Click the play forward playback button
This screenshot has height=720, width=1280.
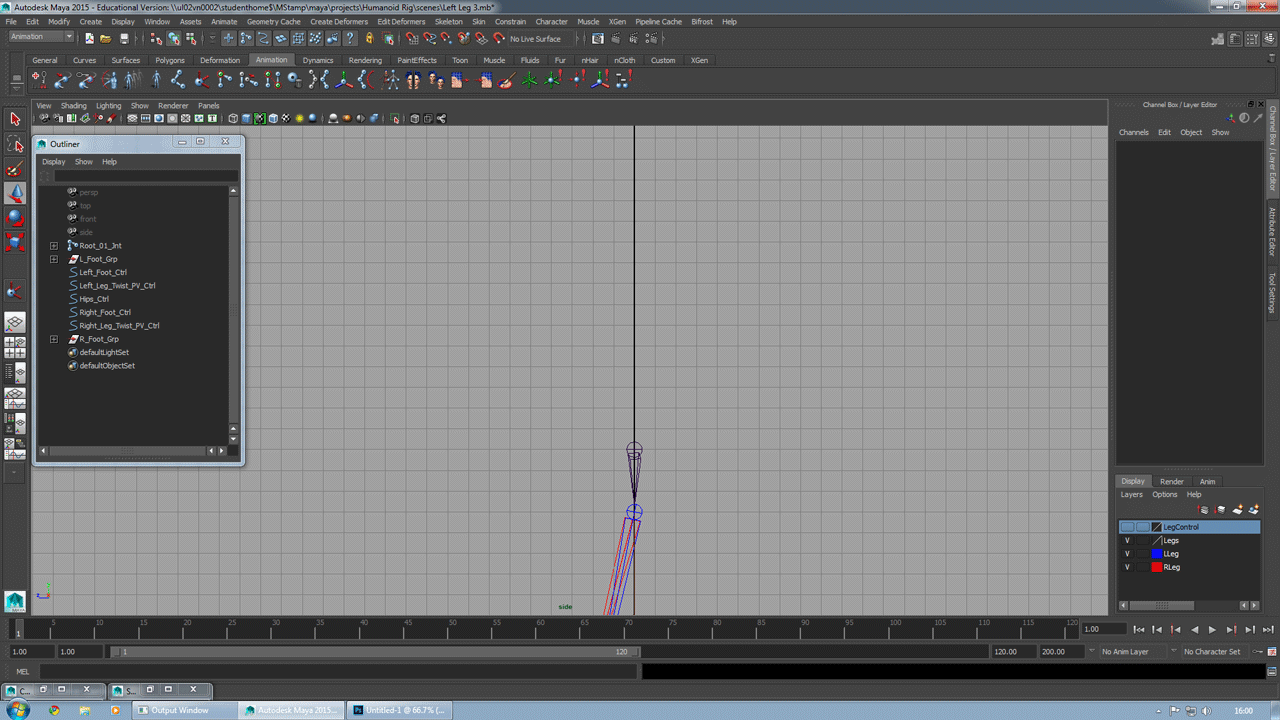(1212, 631)
